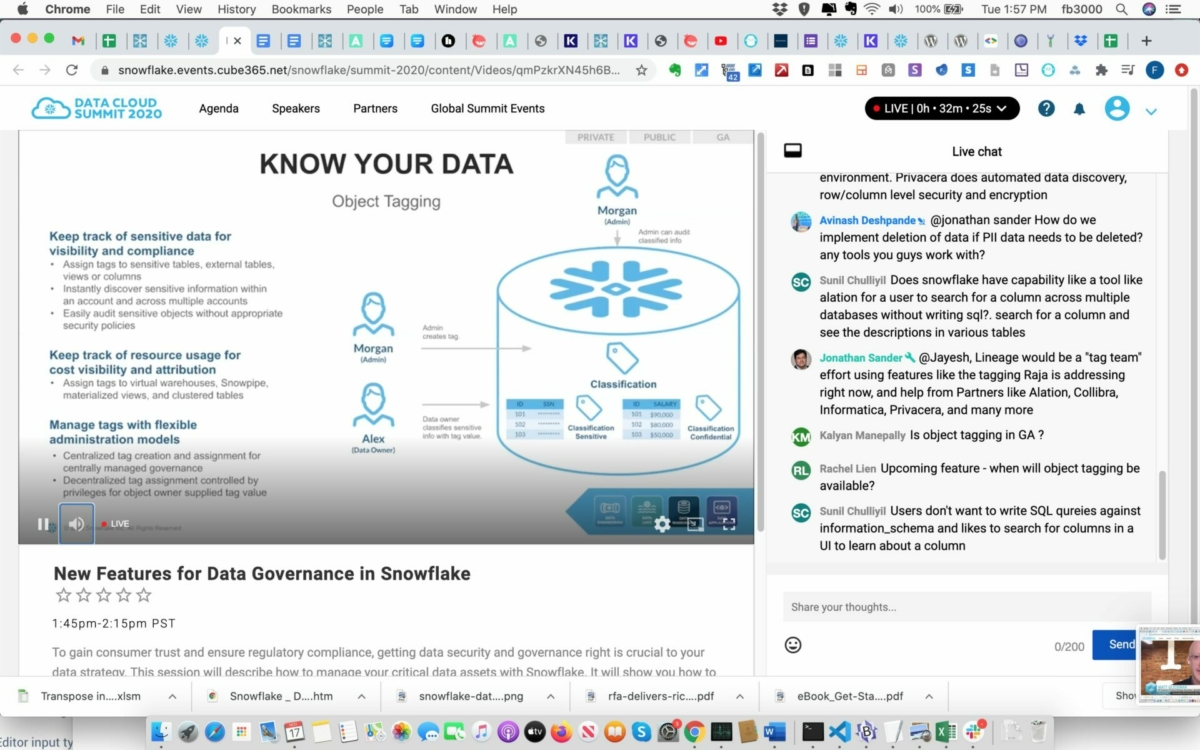Expand the profile account dropdown chevron
Image resolution: width=1200 pixels, height=750 pixels.
coord(1151,111)
